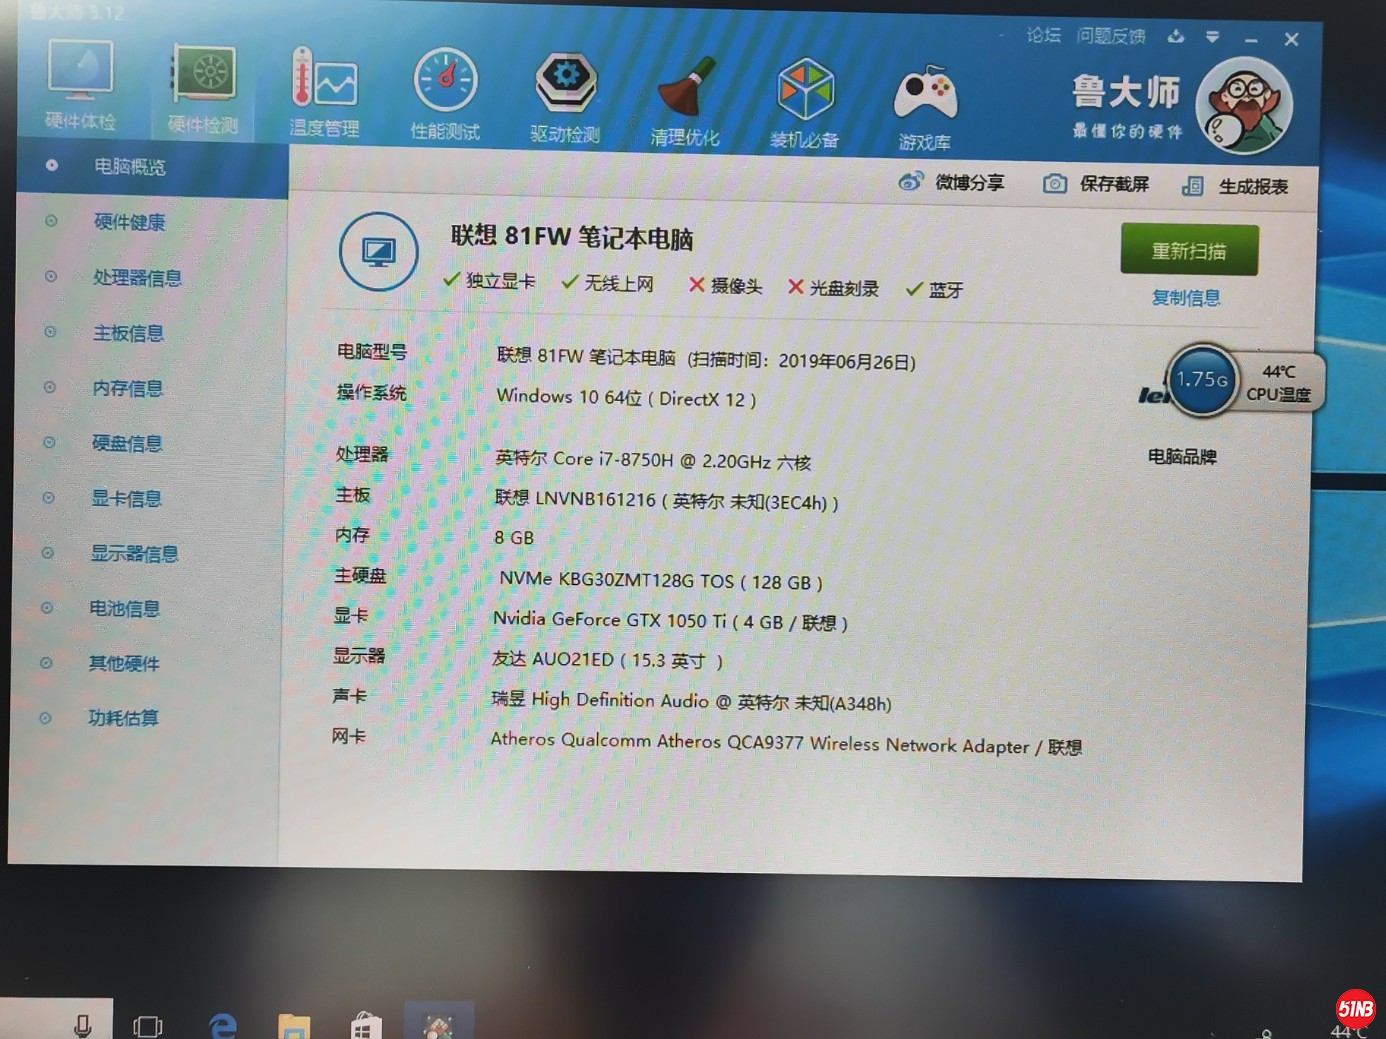Click the NVMe KBG30ZMT128G disk value

pyautogui.click(x=661, y=581)
